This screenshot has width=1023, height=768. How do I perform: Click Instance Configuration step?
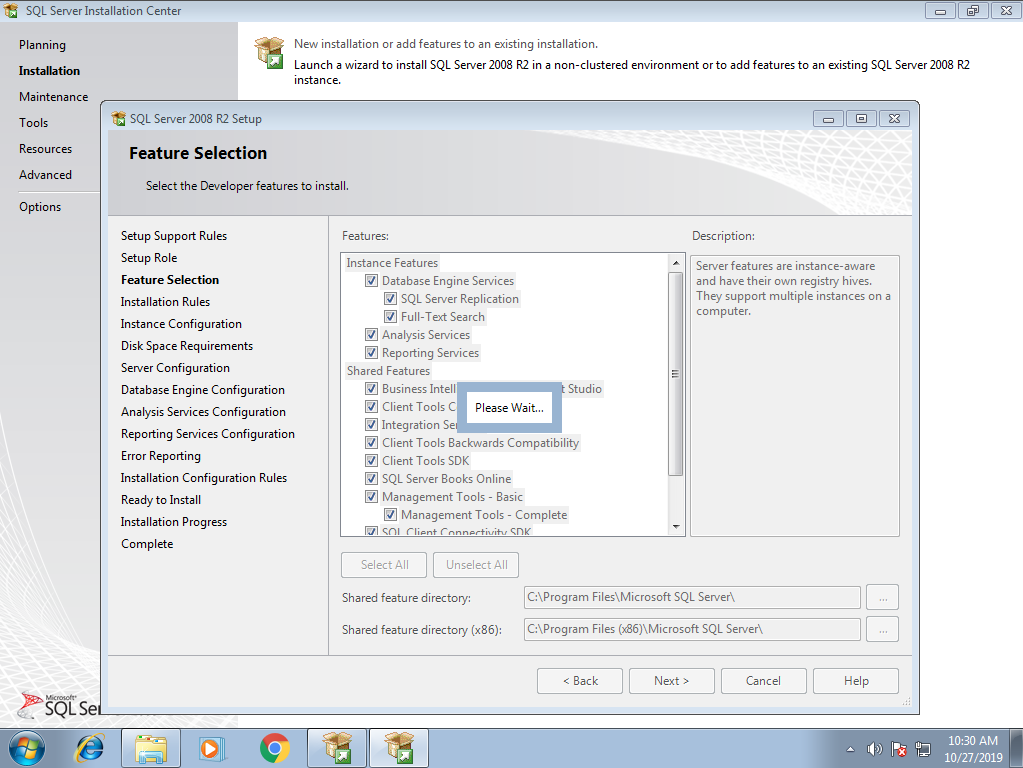[181, 324]
